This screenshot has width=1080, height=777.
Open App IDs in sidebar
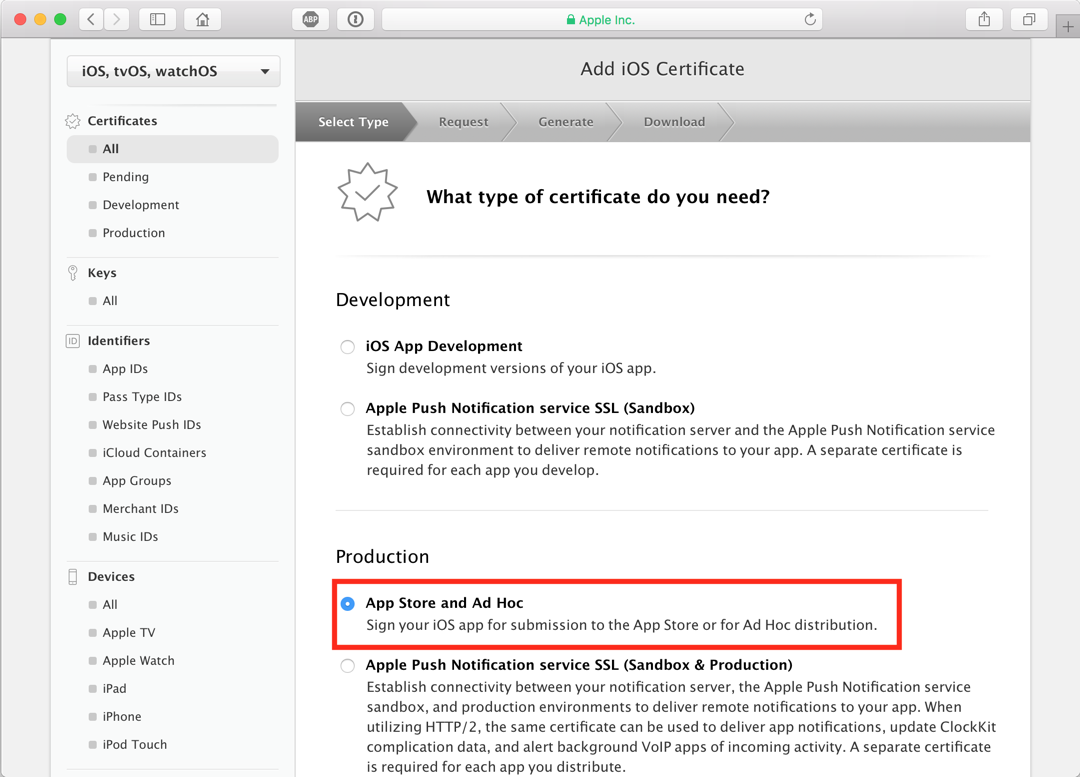pyautogui.click(x=125, y=369)
